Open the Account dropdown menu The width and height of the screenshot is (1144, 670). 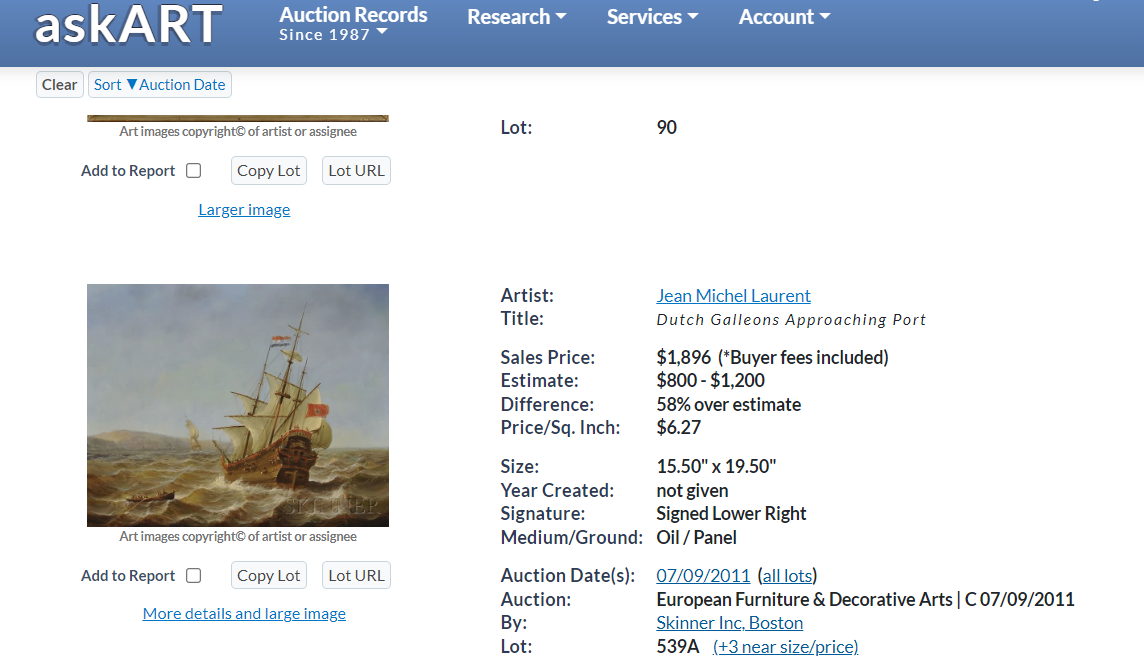(784, 16)
